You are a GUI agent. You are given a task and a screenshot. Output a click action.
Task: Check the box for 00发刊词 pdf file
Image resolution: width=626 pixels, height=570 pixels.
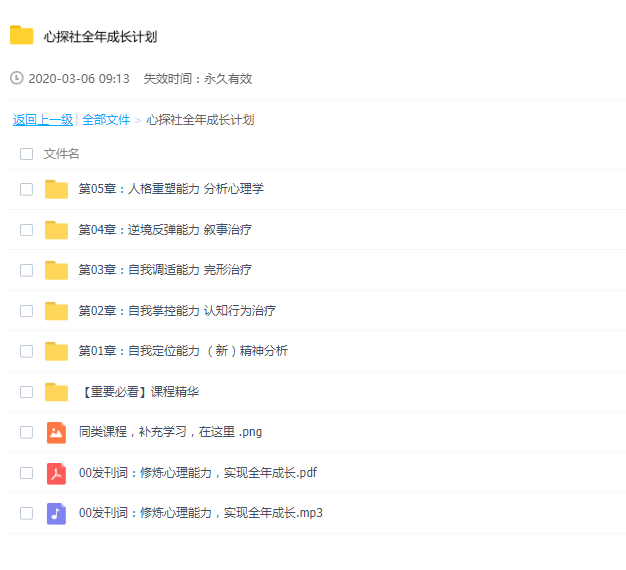26,473
